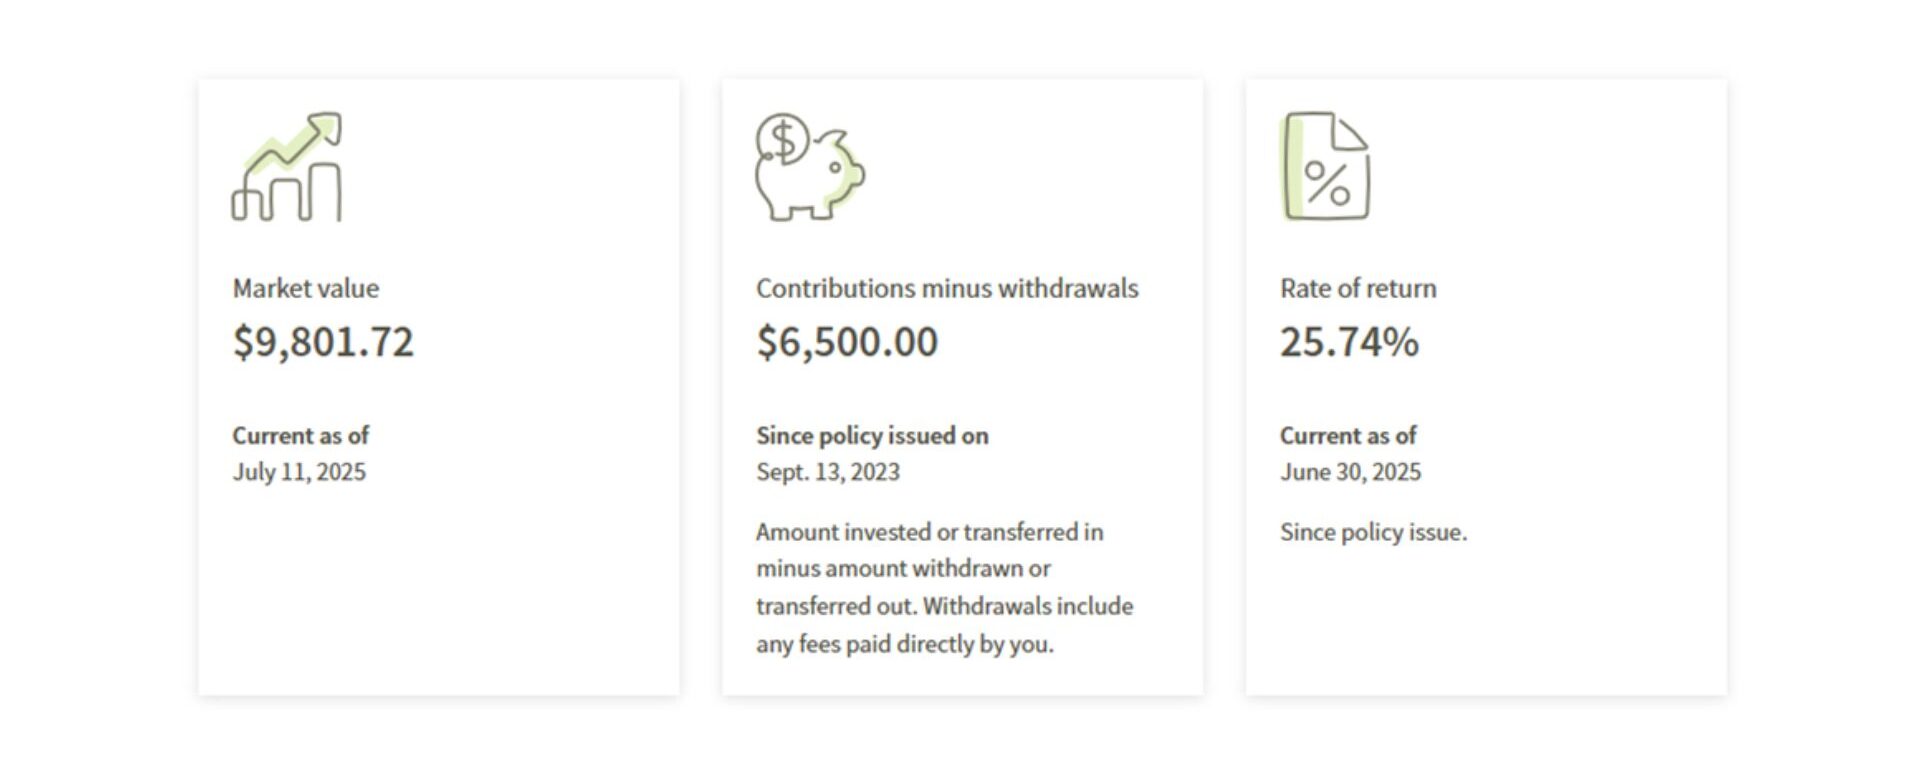Click Current as of in Market value card
Viewport: 1920px width, 770px height.
[x=300, y=436]
